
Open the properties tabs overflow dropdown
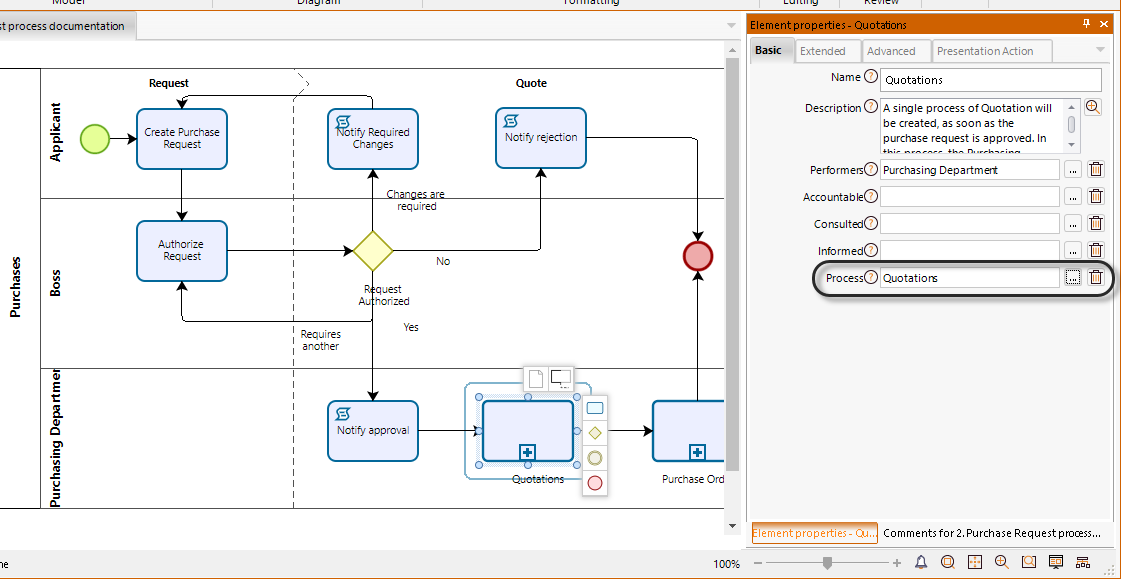click(1100, 50)
